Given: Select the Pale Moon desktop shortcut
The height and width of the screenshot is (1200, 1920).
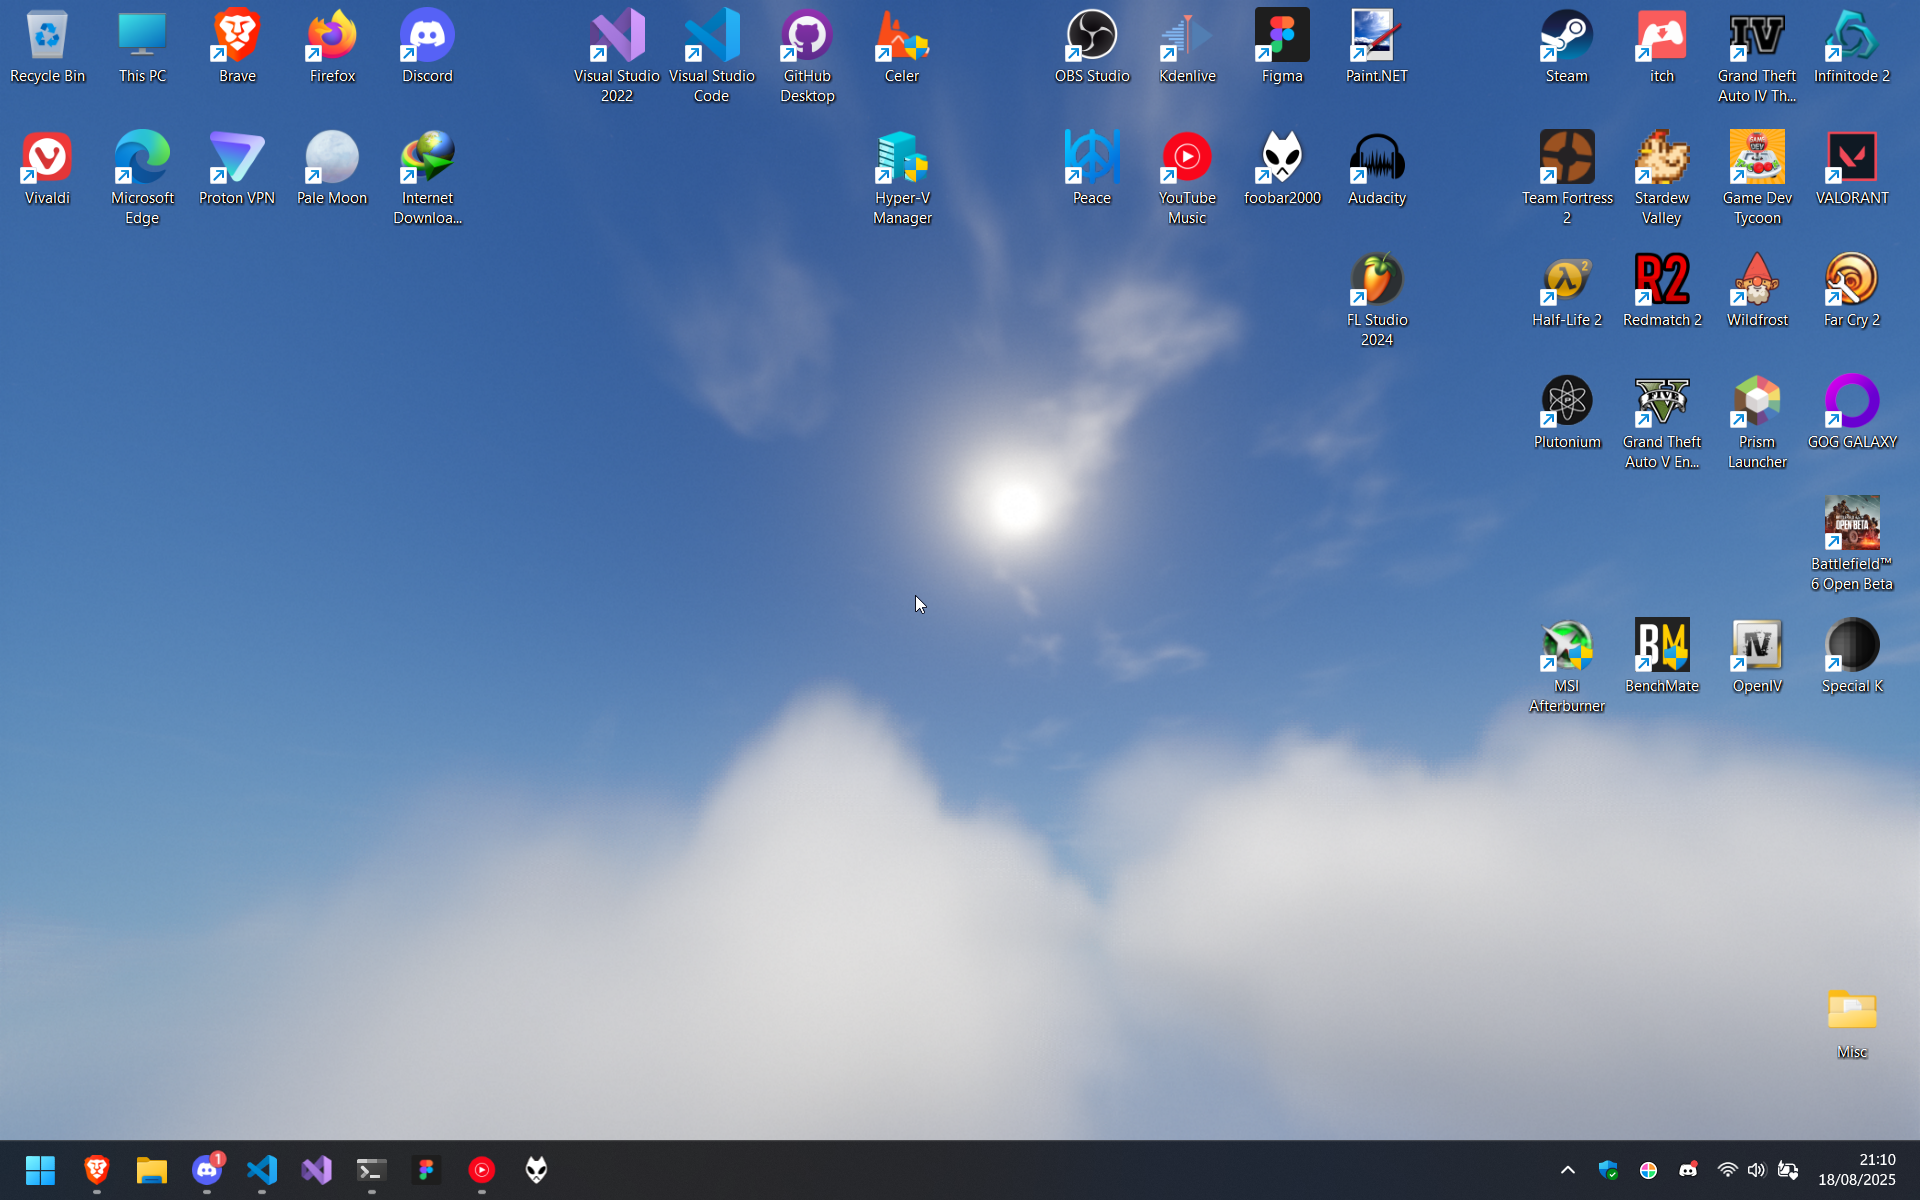Looking at the screenshot, I should [332, 169].
